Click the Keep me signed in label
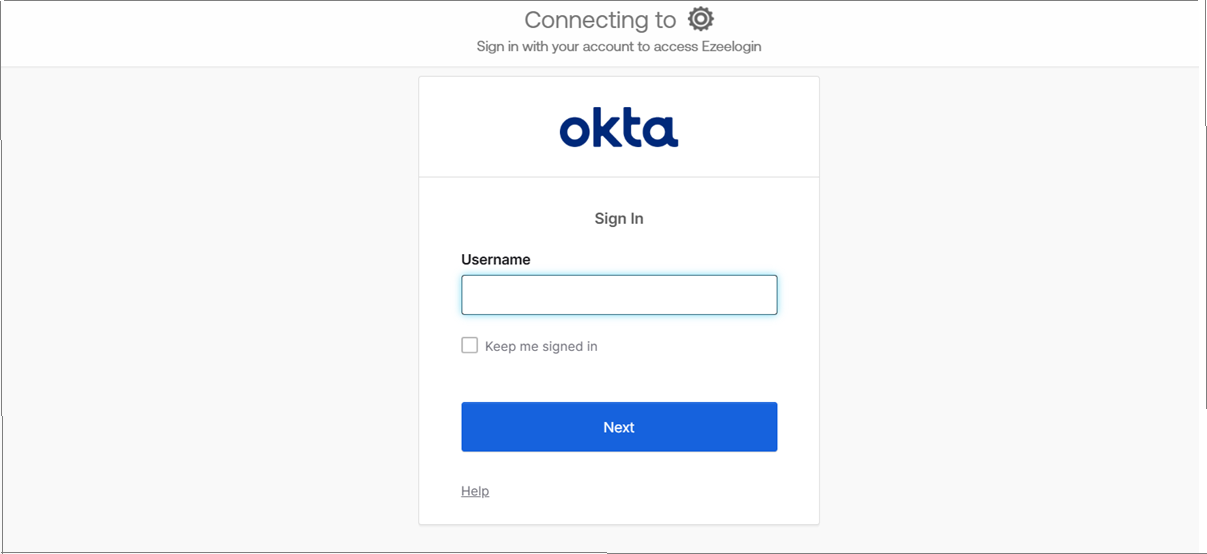Image resolution: width=1207 pixels, height=554 pixels. click(x=541, y=346)
